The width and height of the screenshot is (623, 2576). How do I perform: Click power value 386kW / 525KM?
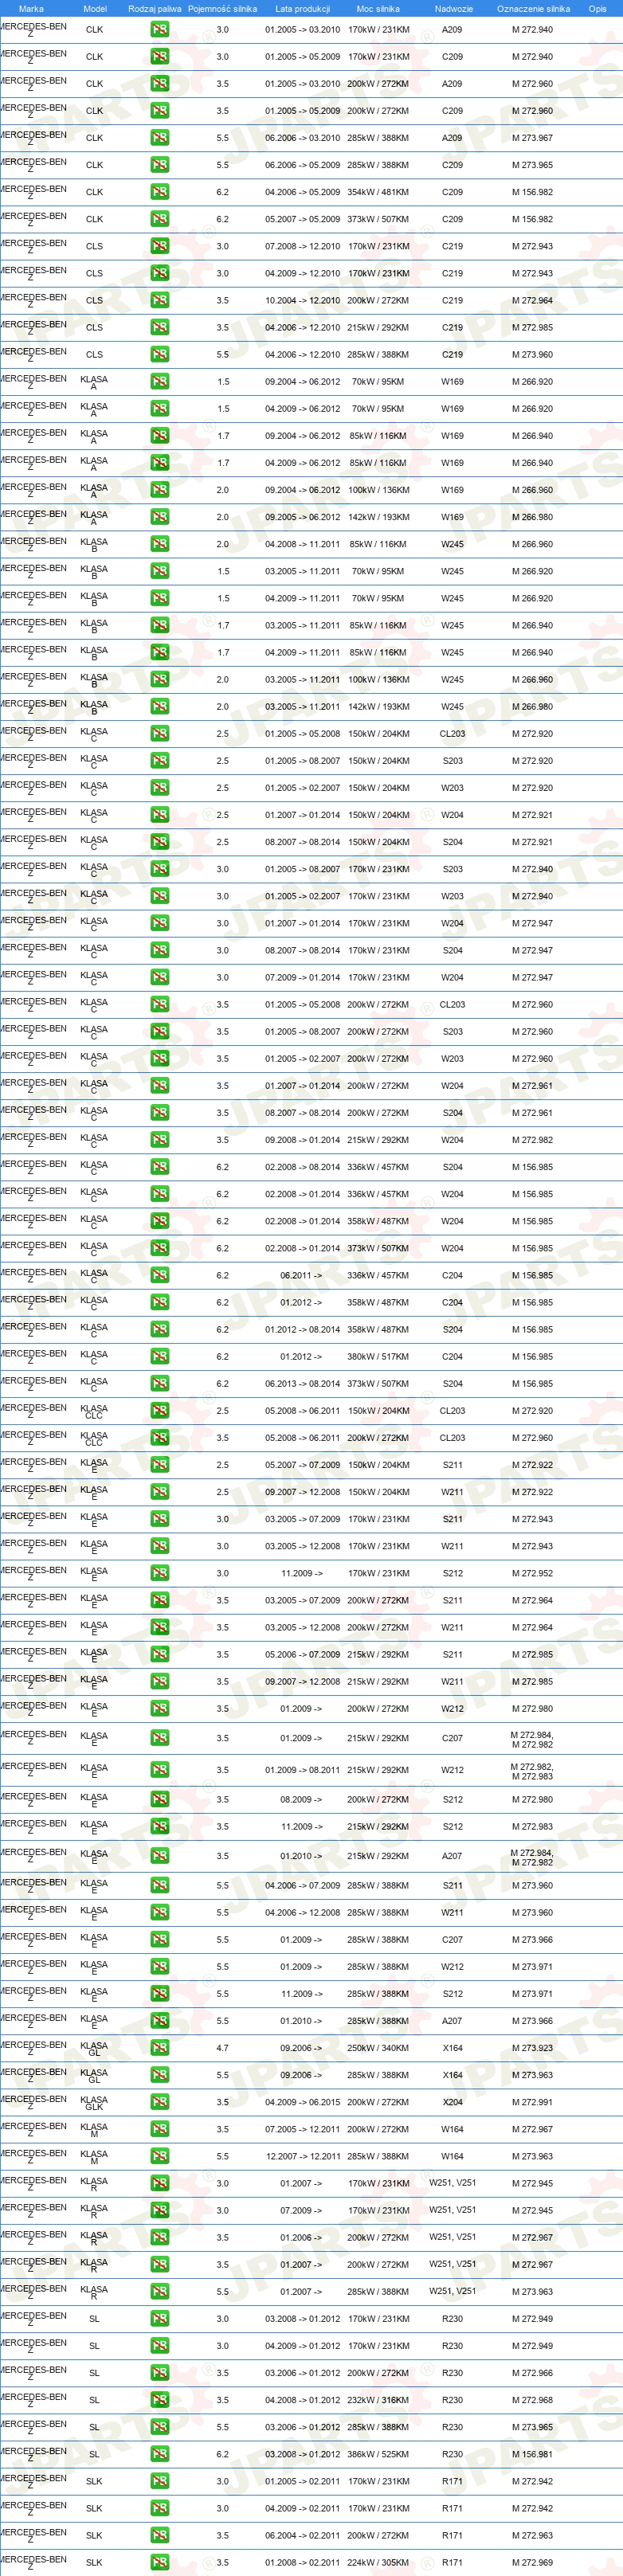[378, 2454]
